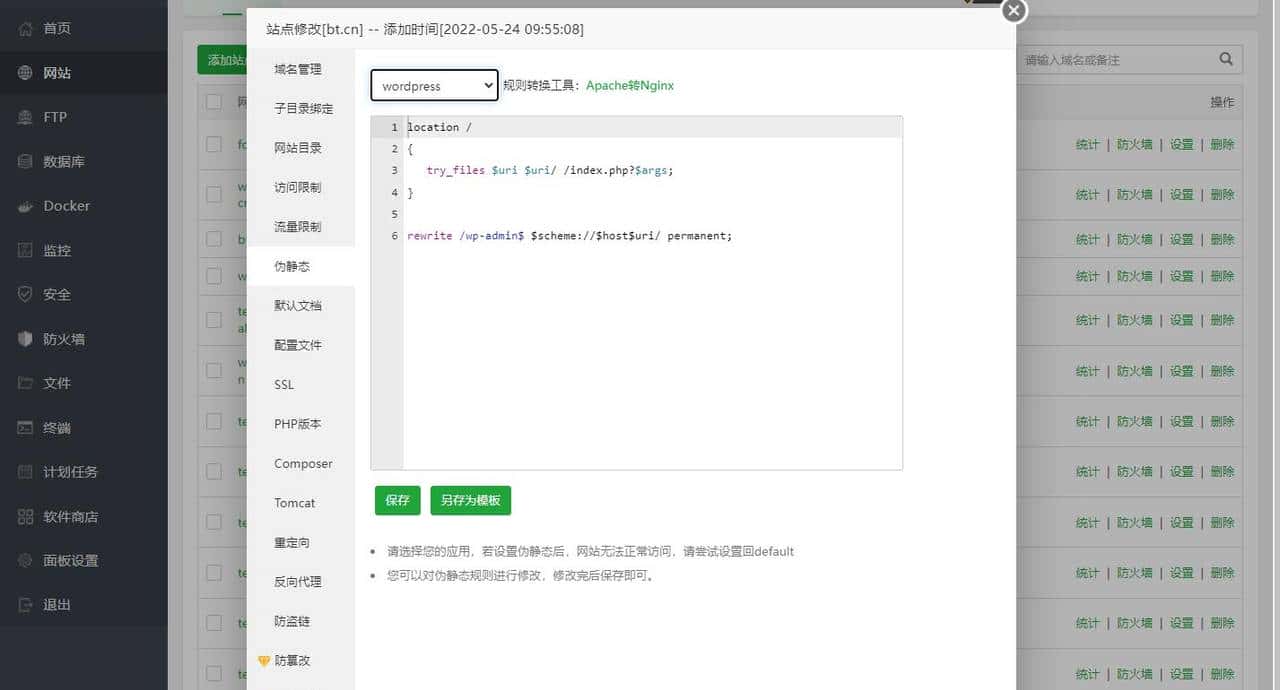
Task: Open the wordpress rule template dropdown
Action: coord(433,85)
